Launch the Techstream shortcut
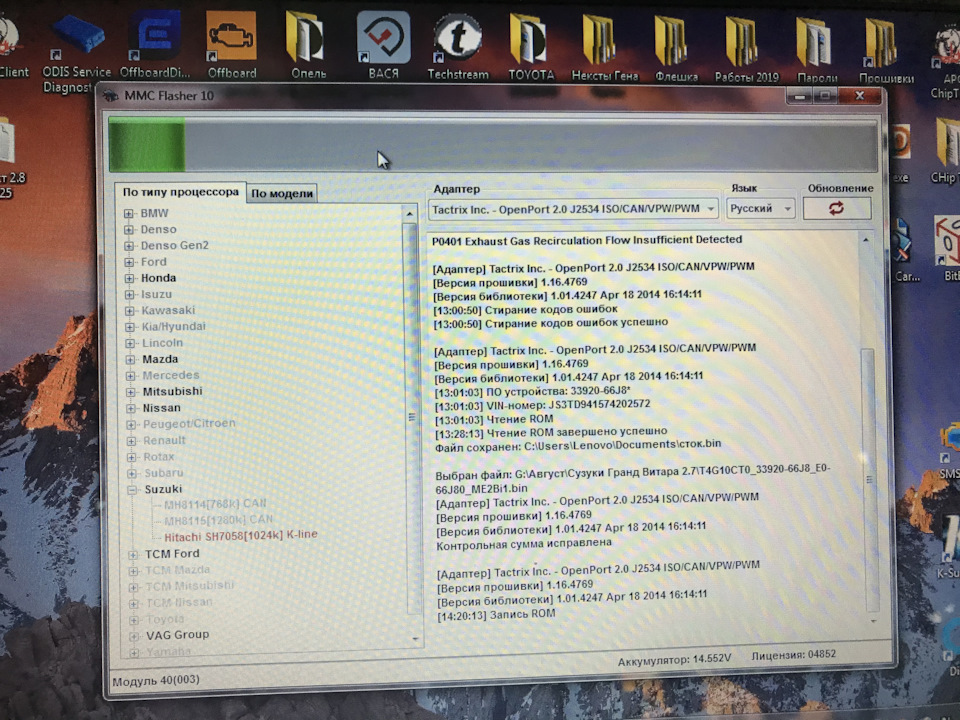The width and height of the screenshot is (960, 720). (458, 46)
